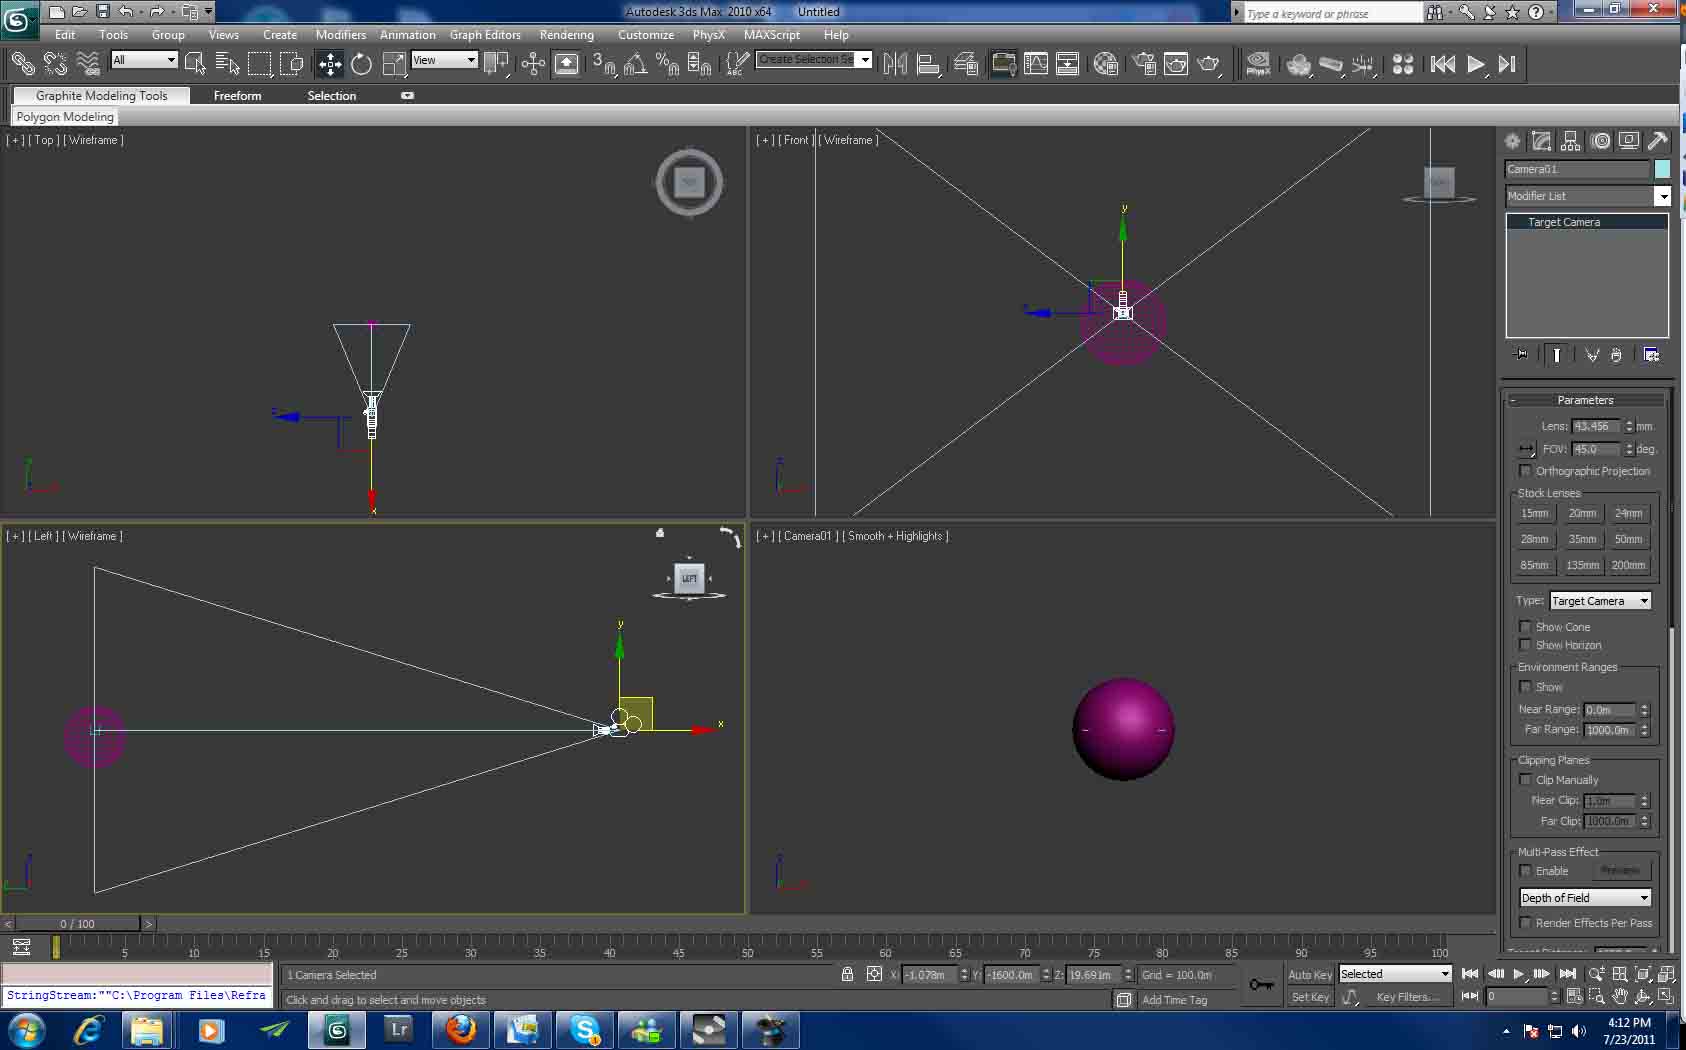Open the Schematic View
The image size is (1686, 1050).
[1068, 64]
